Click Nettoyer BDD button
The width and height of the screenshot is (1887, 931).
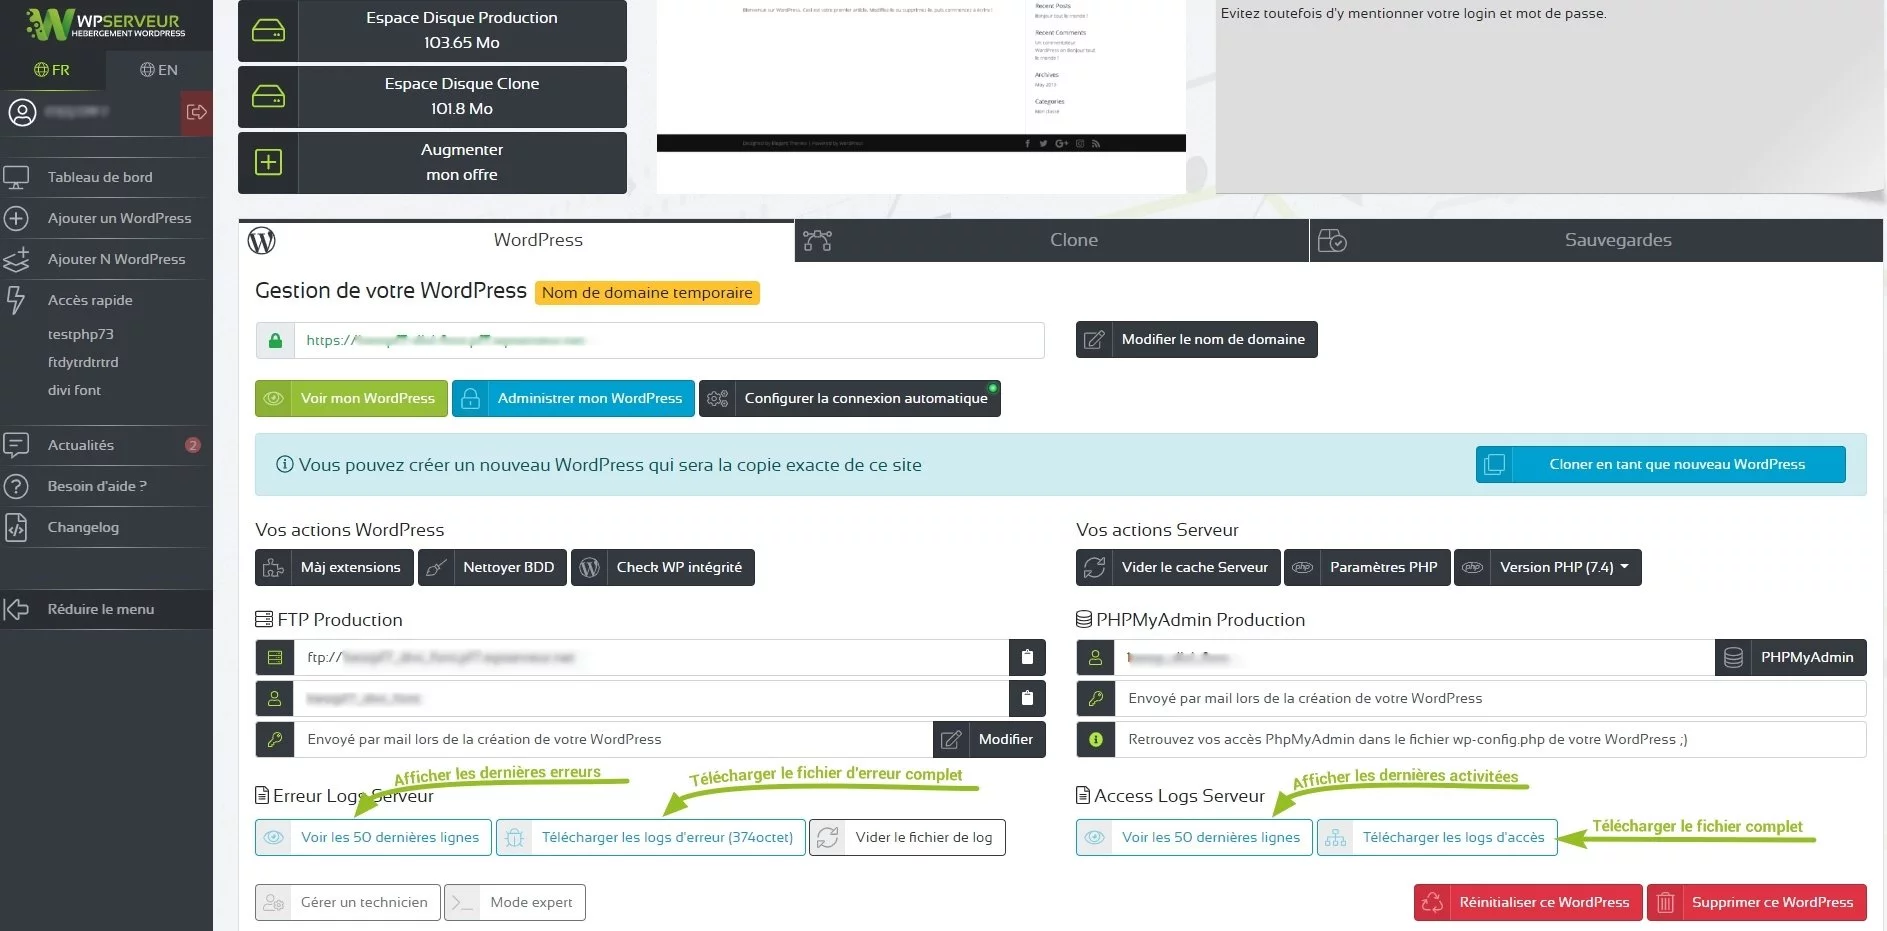(x=492, y=567)
